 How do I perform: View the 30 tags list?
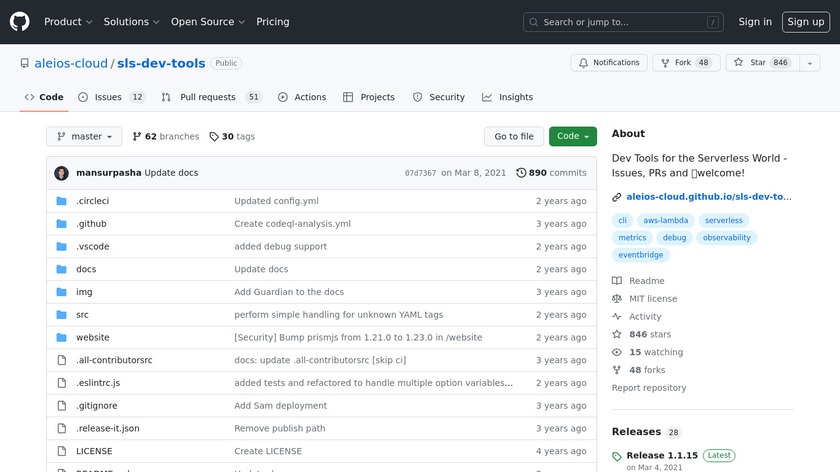(232, 137)
